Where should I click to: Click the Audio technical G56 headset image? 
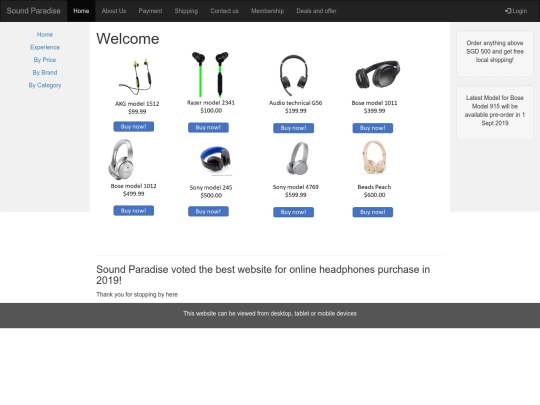293,75
